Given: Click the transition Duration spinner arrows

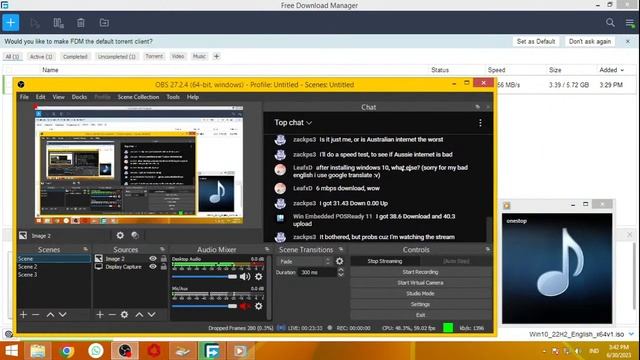Looking at the screenshot, I should pyautogui.click(x=341, y=272).
